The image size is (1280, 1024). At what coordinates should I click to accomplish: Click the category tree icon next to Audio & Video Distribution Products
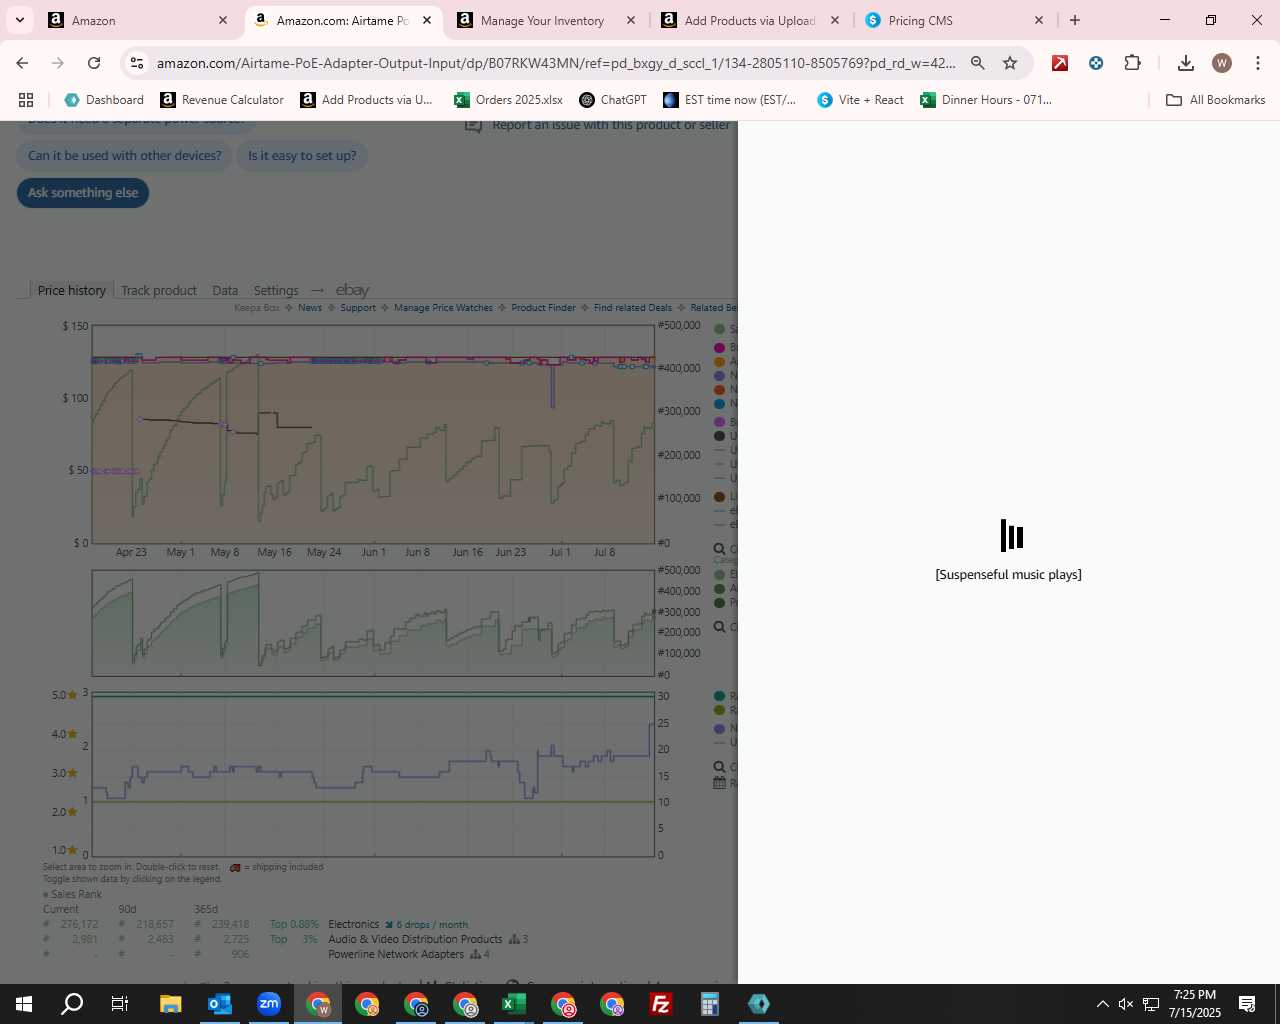pos(514,939)
